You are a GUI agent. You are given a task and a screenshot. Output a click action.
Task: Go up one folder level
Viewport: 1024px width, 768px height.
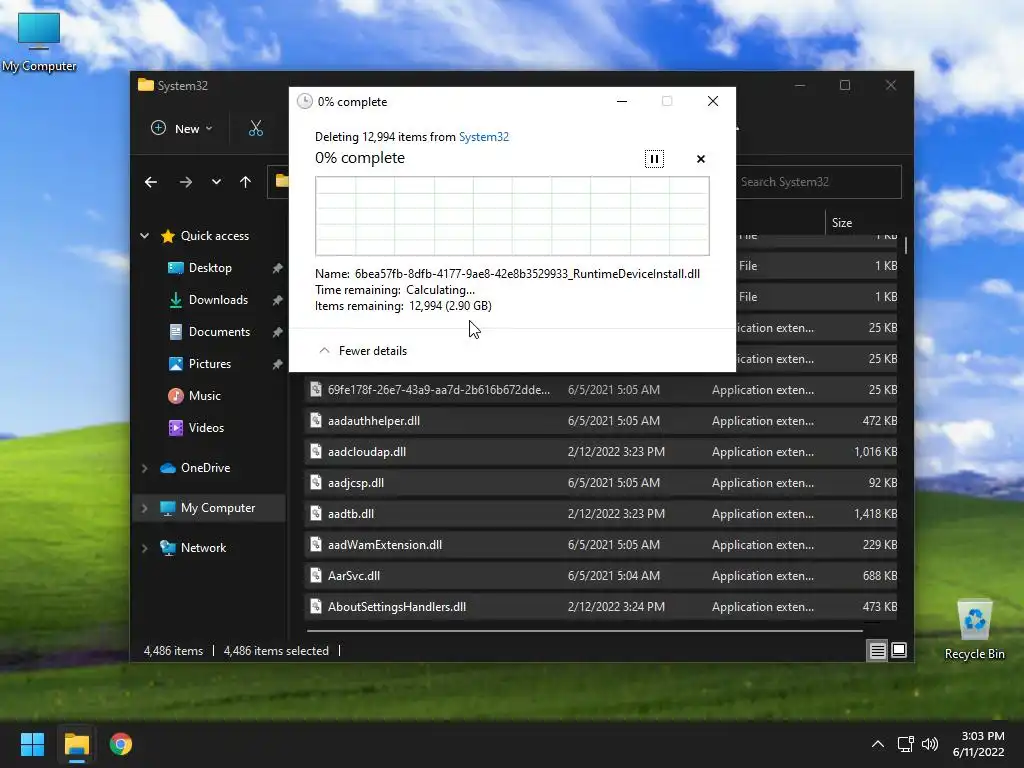tap(246, 182)
